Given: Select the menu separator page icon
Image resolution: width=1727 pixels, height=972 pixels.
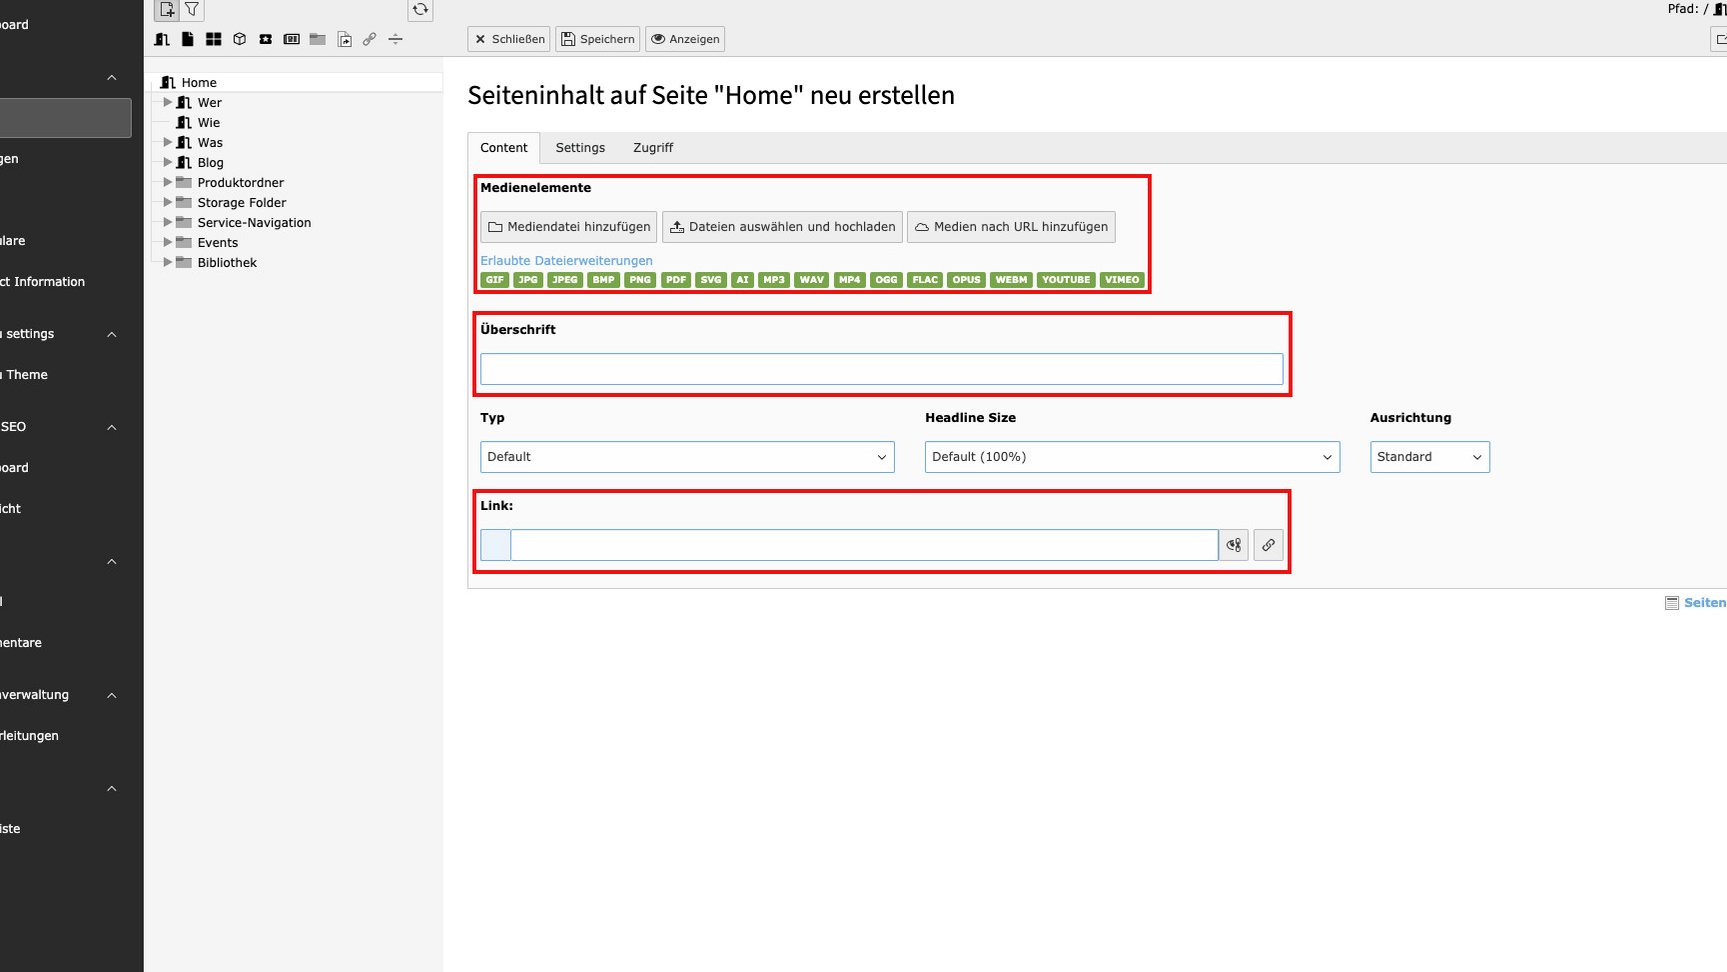Looking at the screenshot, I should (x=395, y=40).
